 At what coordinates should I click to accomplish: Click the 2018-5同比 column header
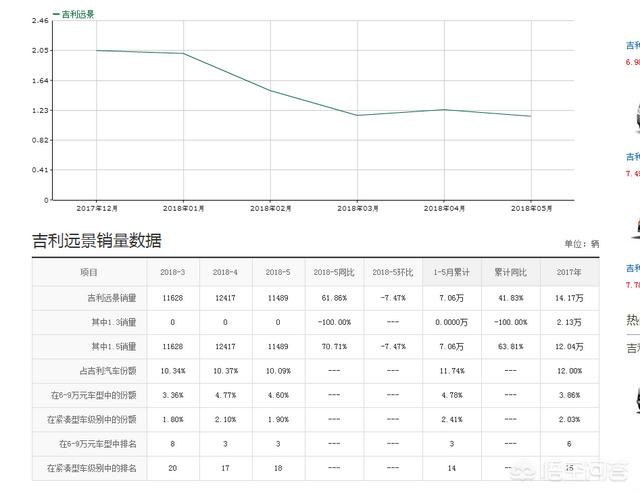point(332,272)
